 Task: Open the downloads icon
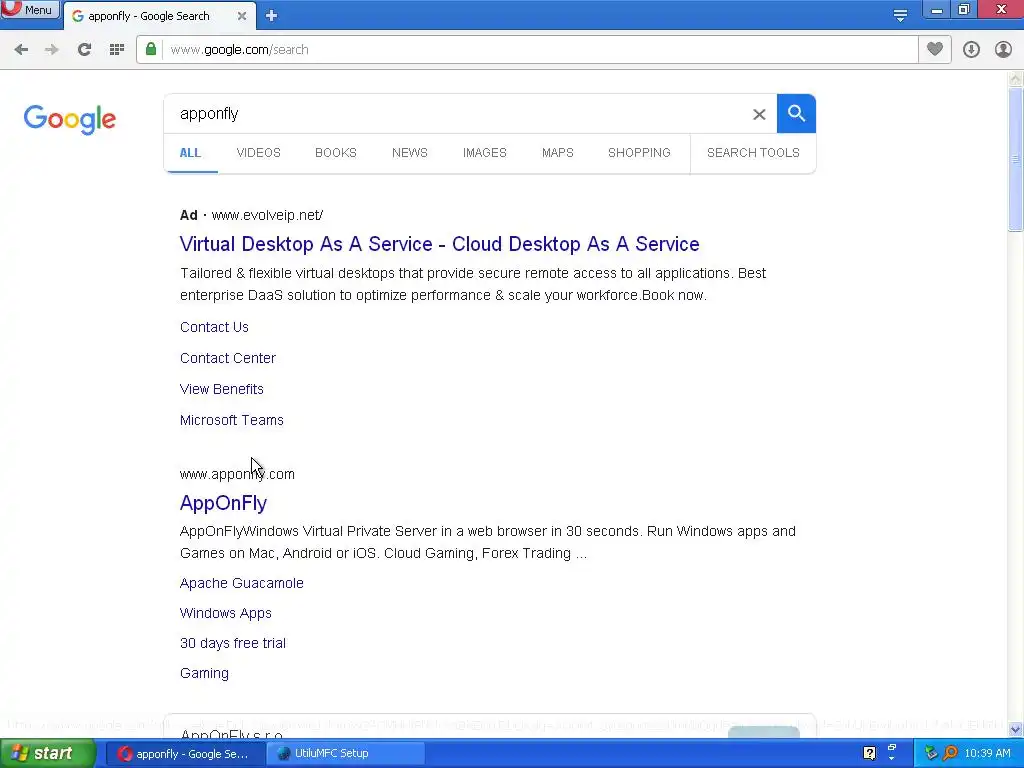(971, 50)
